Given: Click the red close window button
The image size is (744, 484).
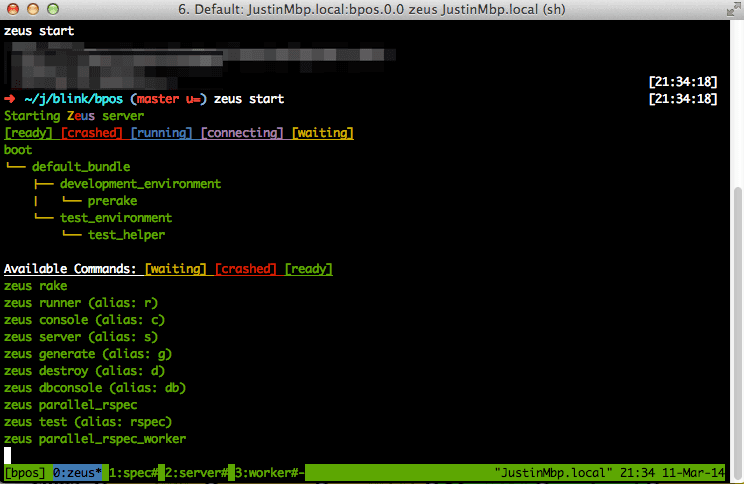Looking at the screenshot, I should pos(13,10).
